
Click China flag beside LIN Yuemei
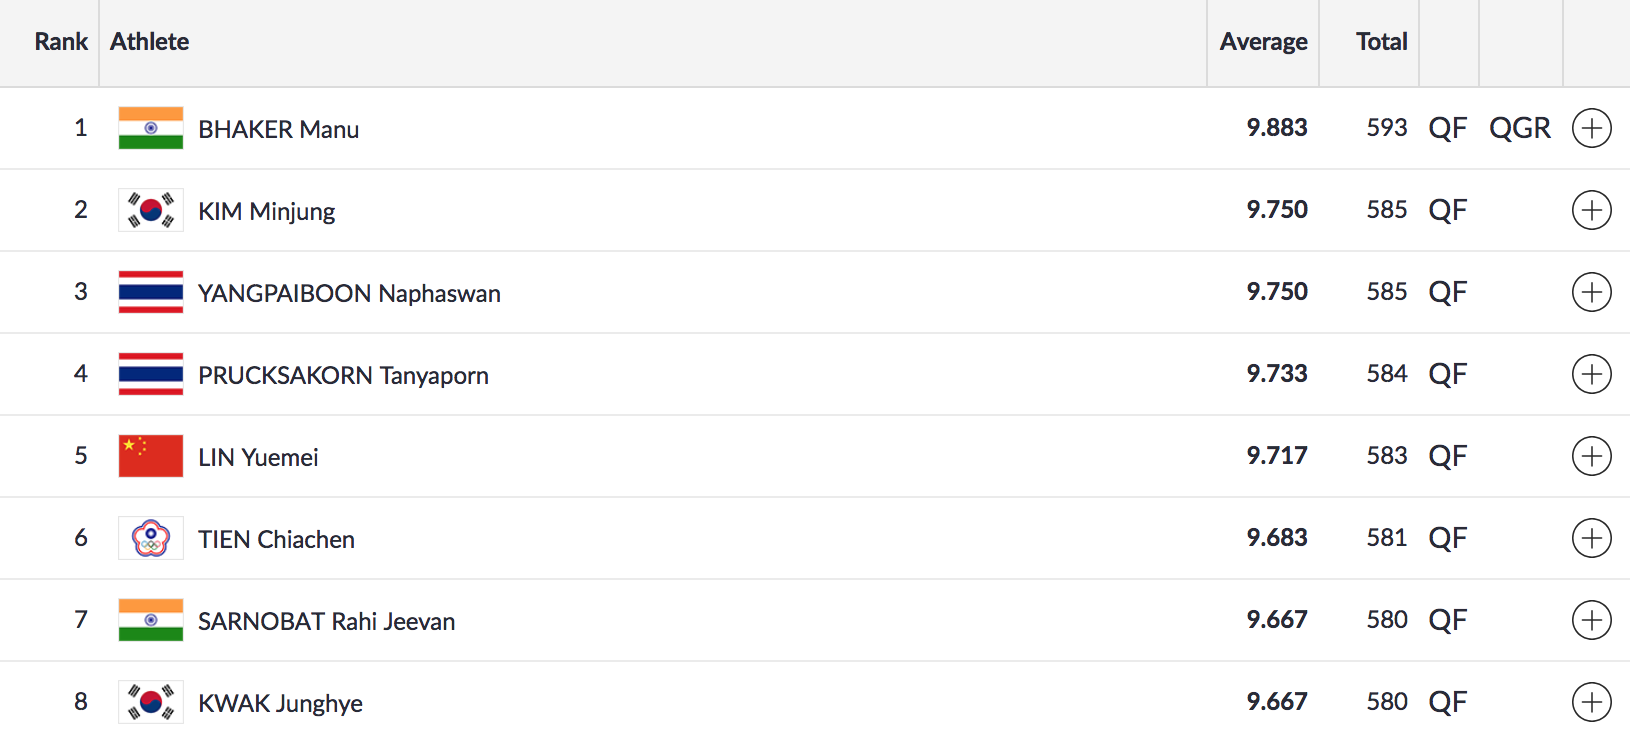pyautogui.click(x=151, y=456)
